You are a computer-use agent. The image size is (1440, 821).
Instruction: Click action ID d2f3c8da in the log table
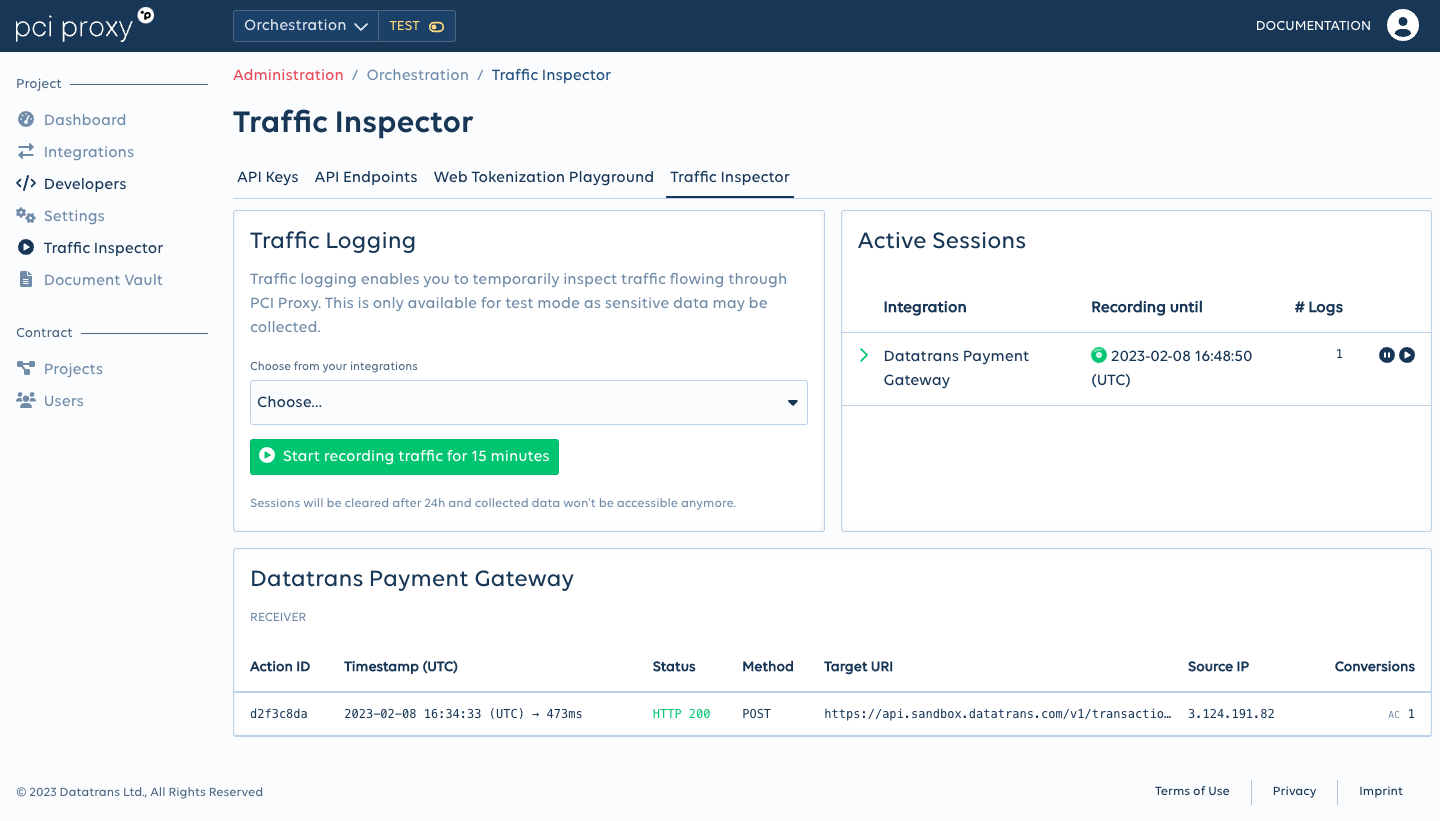[x=279, y=714]
